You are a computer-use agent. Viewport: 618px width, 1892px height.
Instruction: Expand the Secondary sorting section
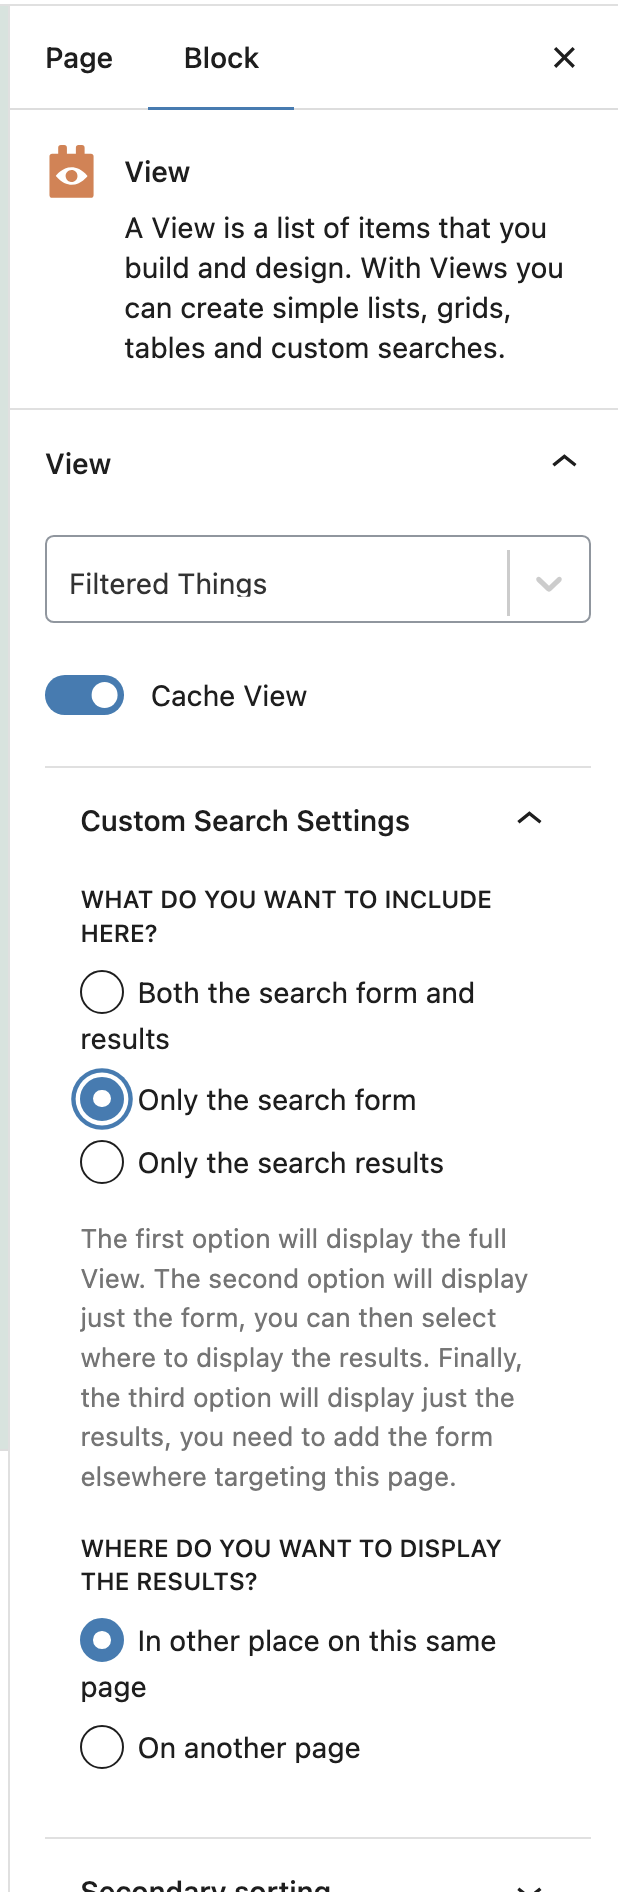click(529, 1884)
